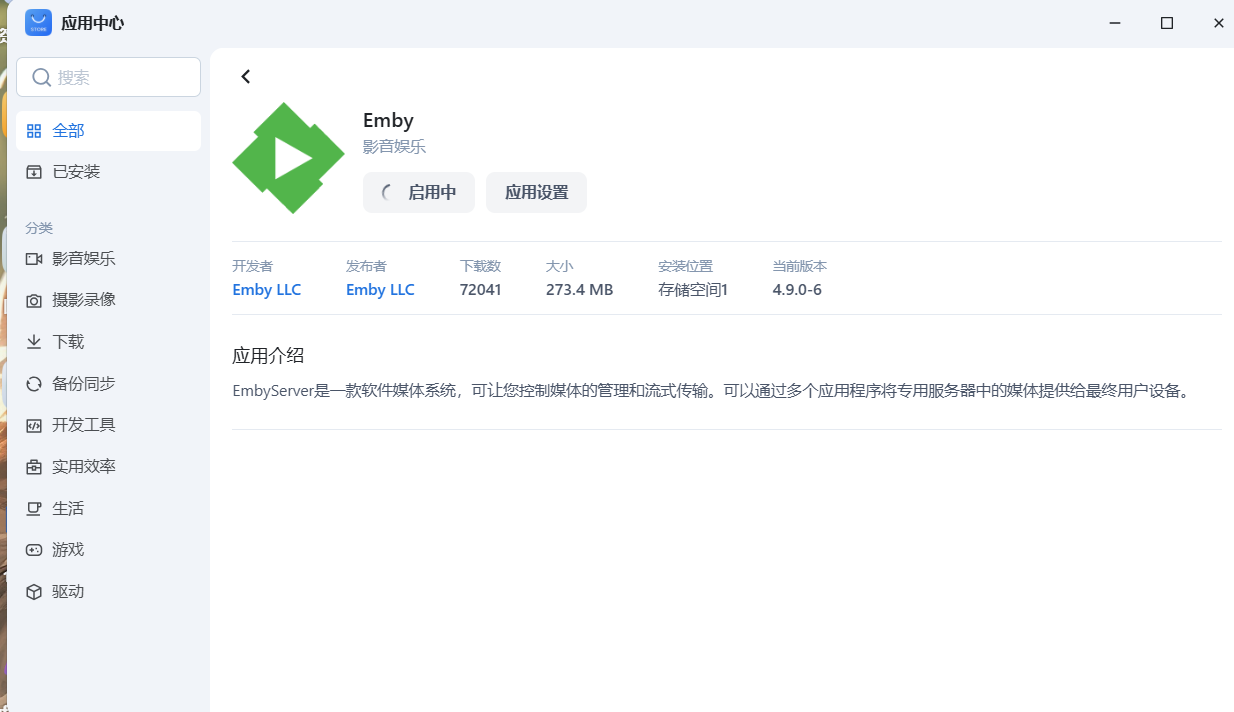Viewport: 1234px width, 712px height.
Task: Click the 应用中心 window title text
Action: pyautogui.click(x=93, y=23)
